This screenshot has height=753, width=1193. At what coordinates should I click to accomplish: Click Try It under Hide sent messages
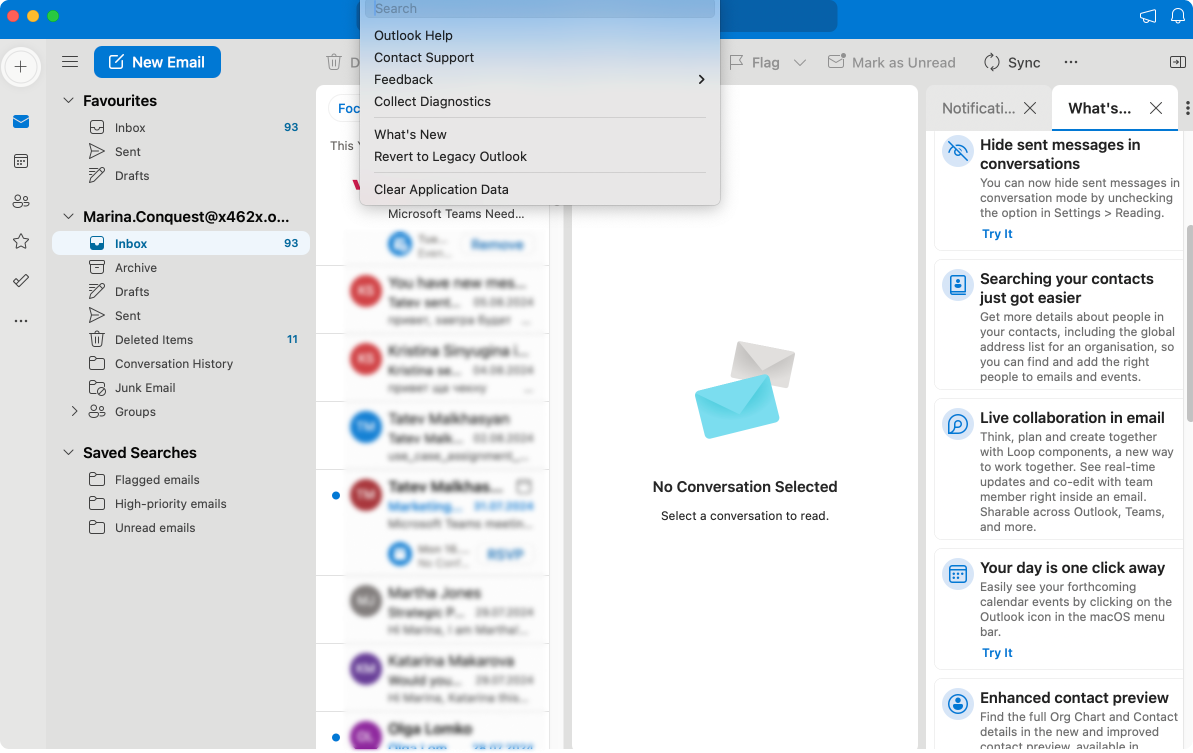[997, 234]
